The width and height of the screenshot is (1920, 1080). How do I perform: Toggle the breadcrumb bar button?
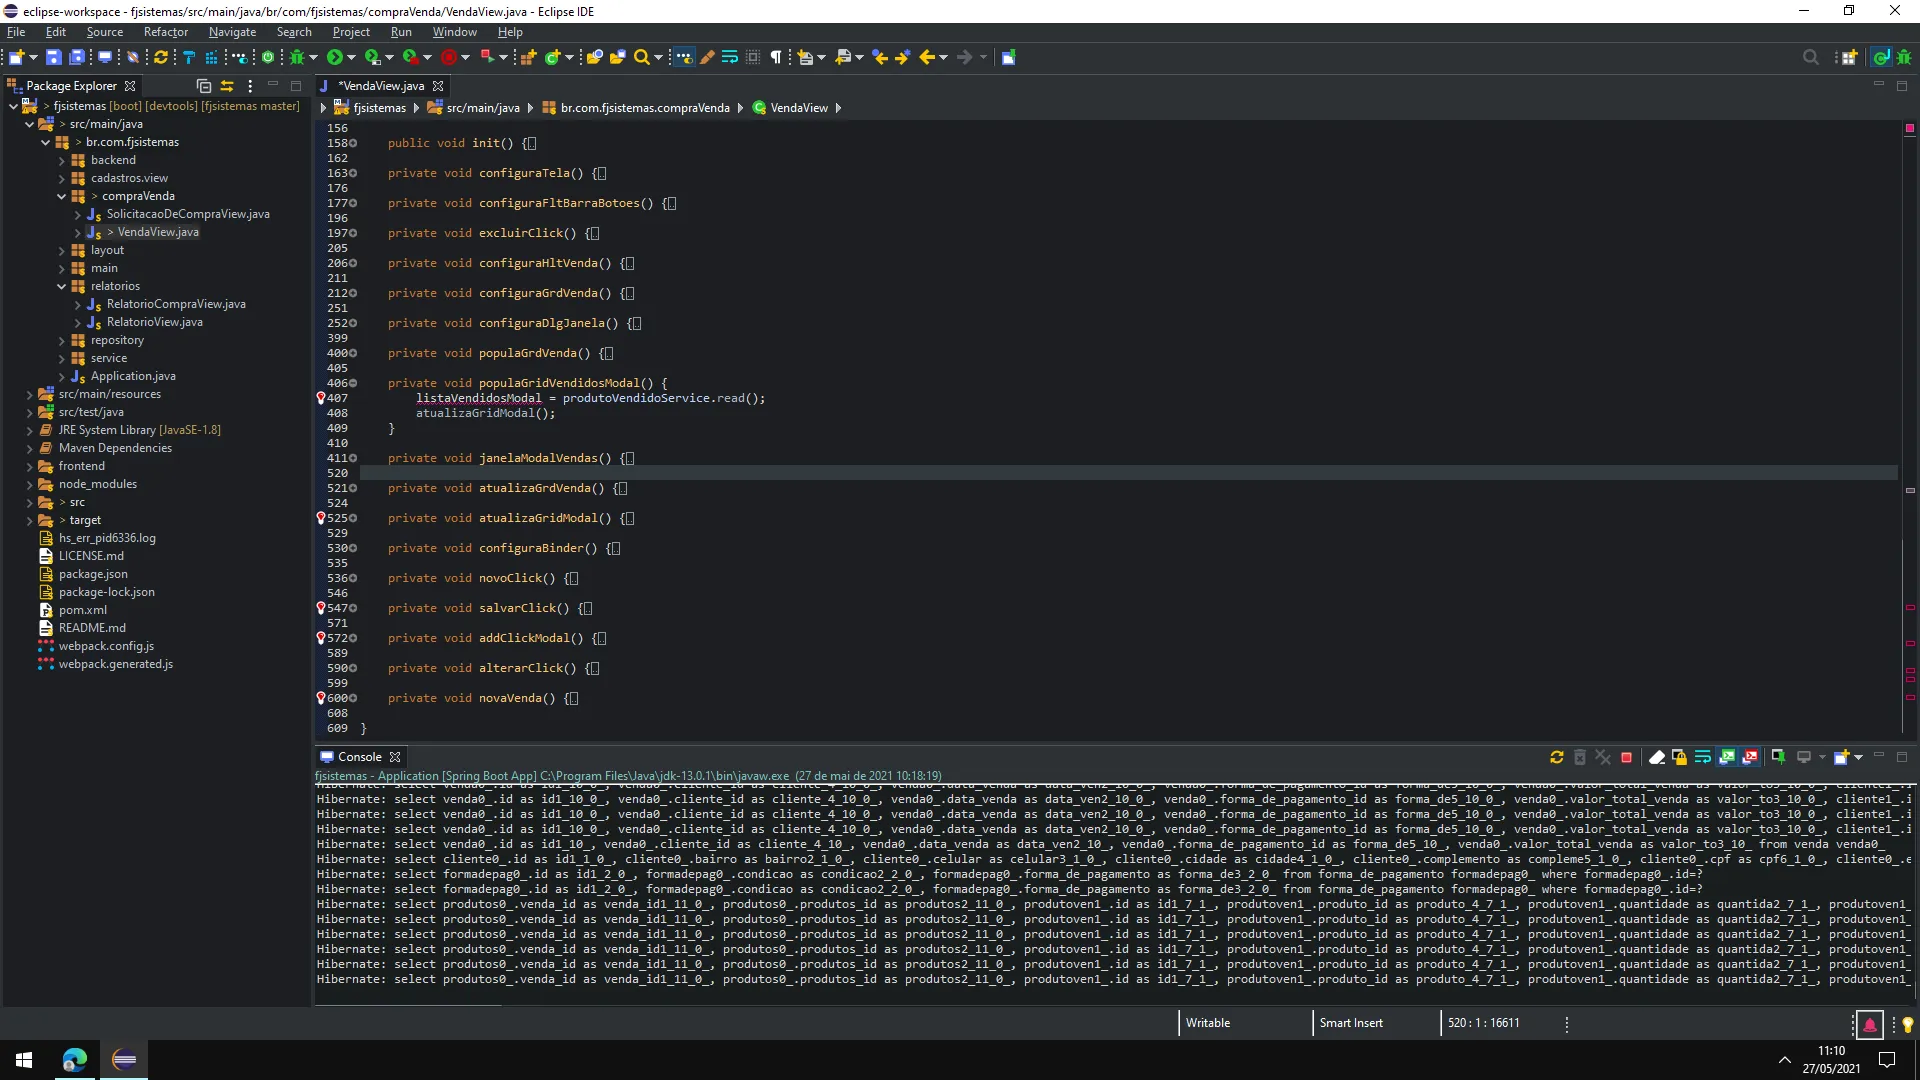(x=684, y=58)
